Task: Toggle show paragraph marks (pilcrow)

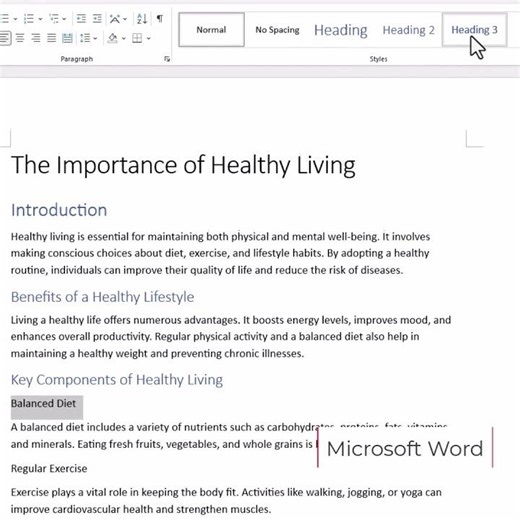Action: 160,19
